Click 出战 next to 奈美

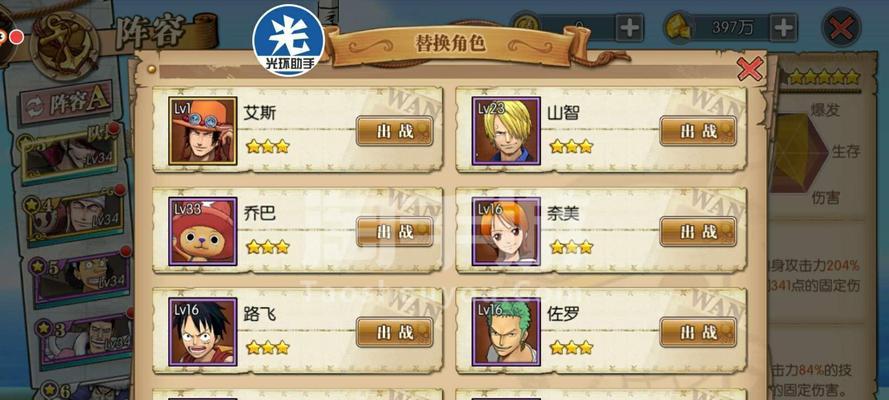coord(698,231)
